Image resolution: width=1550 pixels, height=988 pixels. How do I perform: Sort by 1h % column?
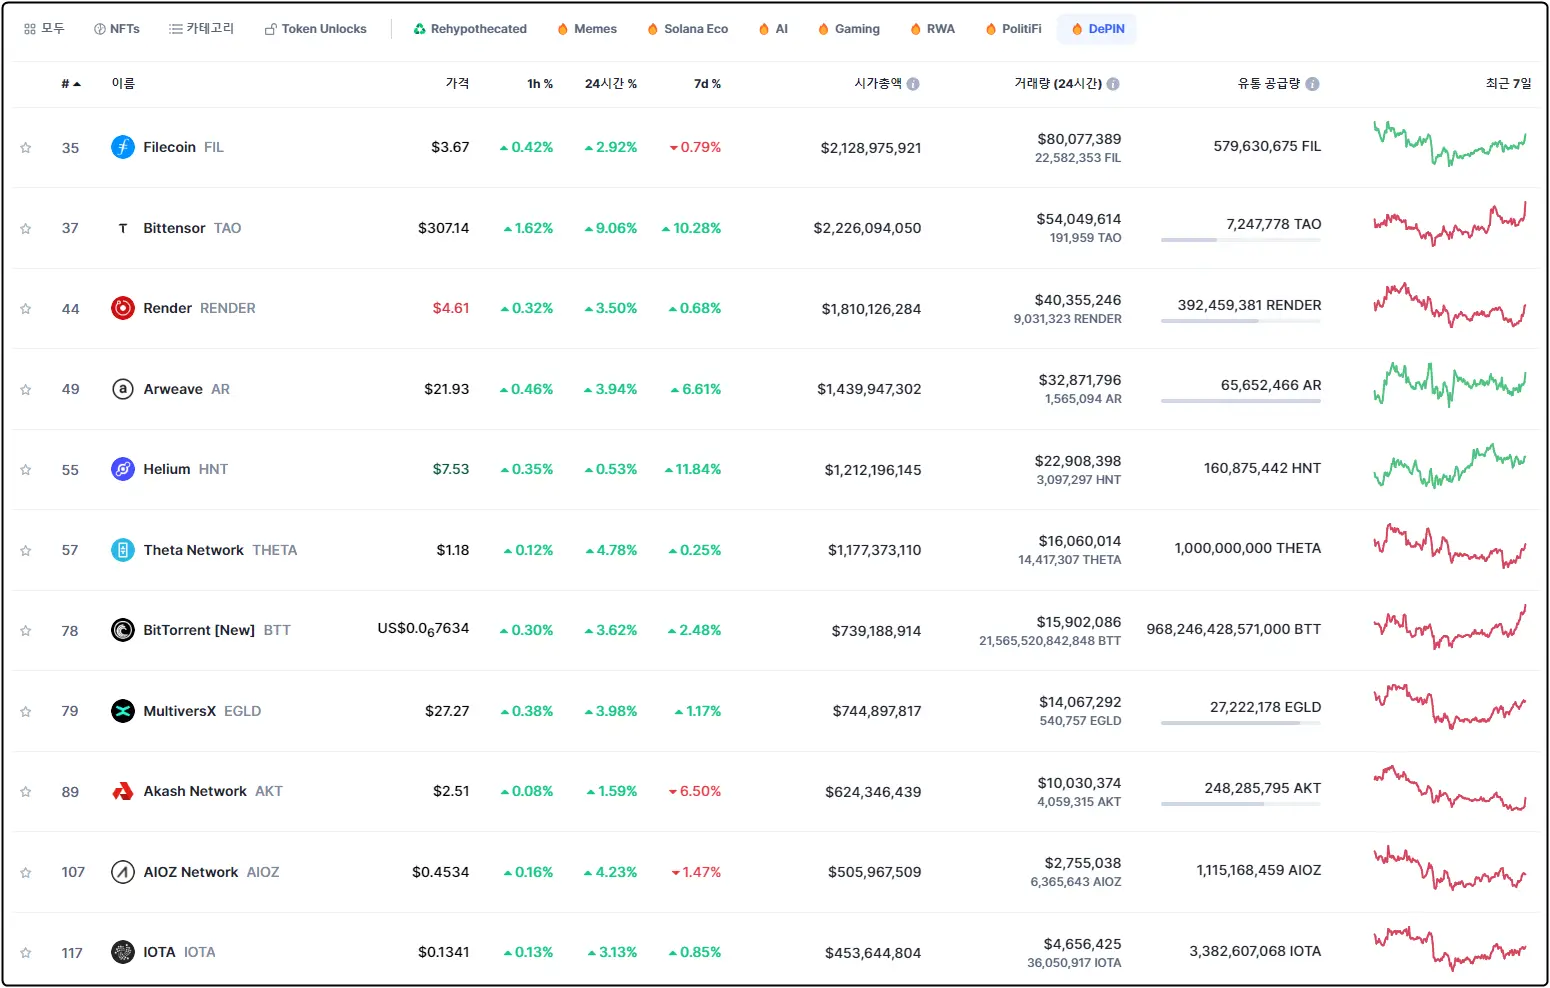pos(540,84)
